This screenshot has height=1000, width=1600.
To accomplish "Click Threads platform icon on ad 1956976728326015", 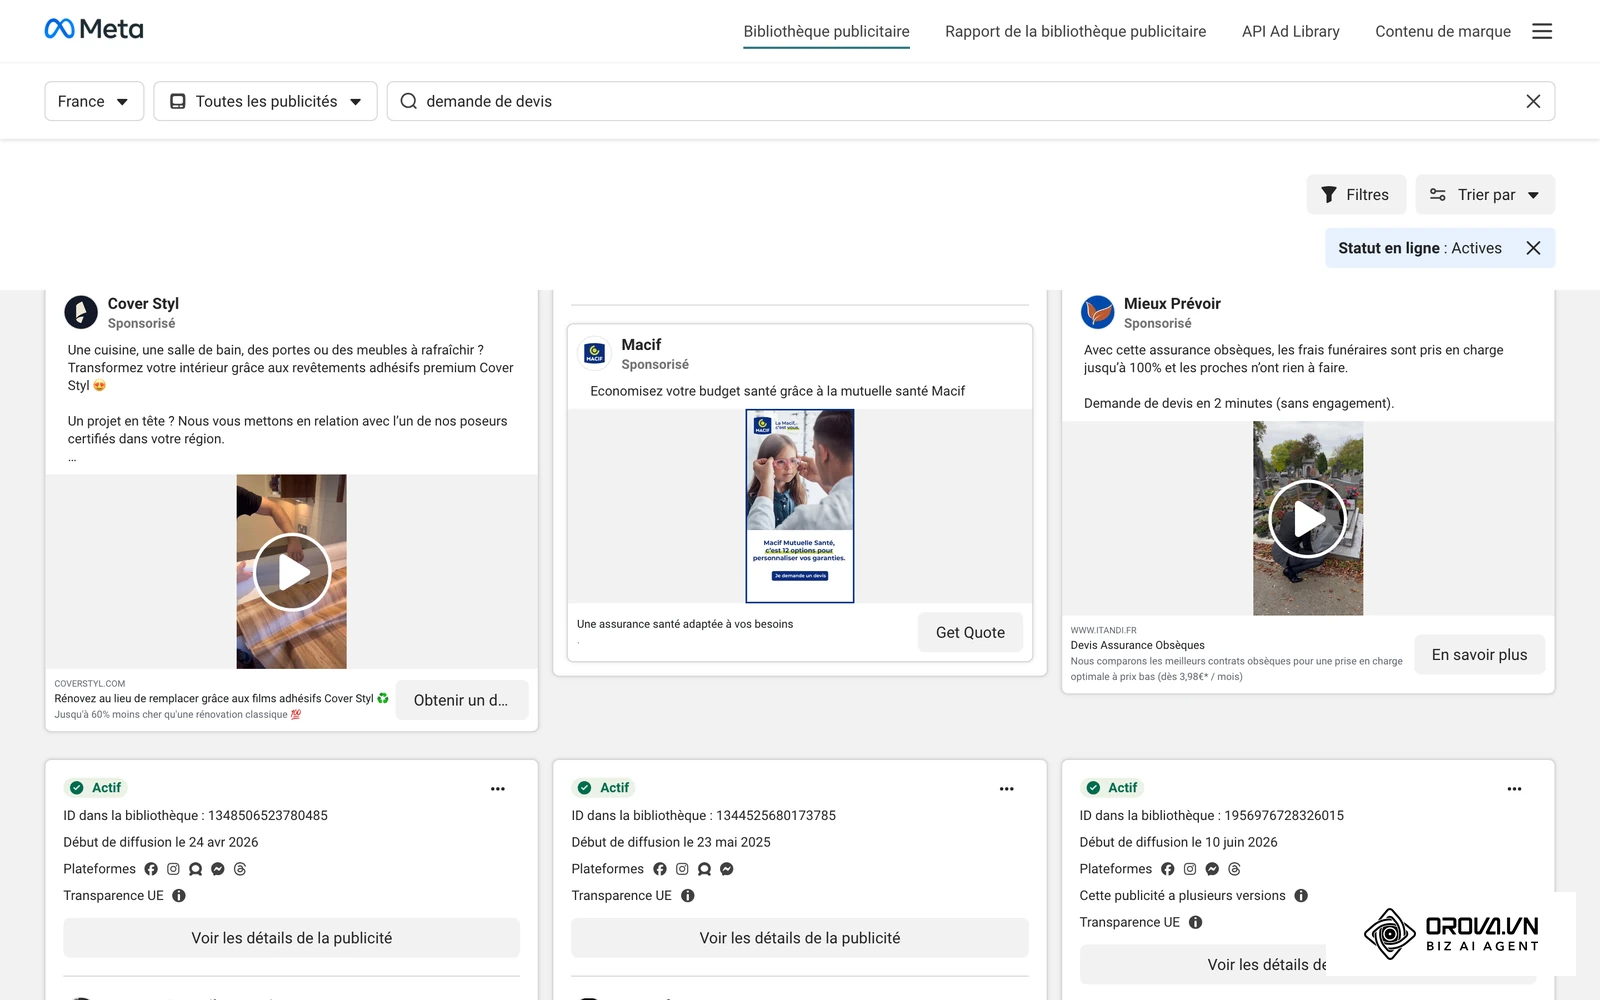I will [1234, 869].
